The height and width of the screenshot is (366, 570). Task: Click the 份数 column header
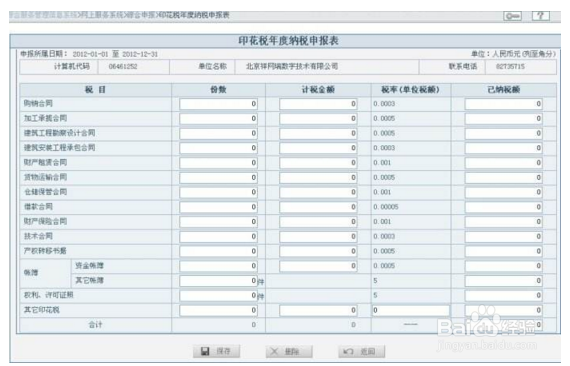(218, 90)
